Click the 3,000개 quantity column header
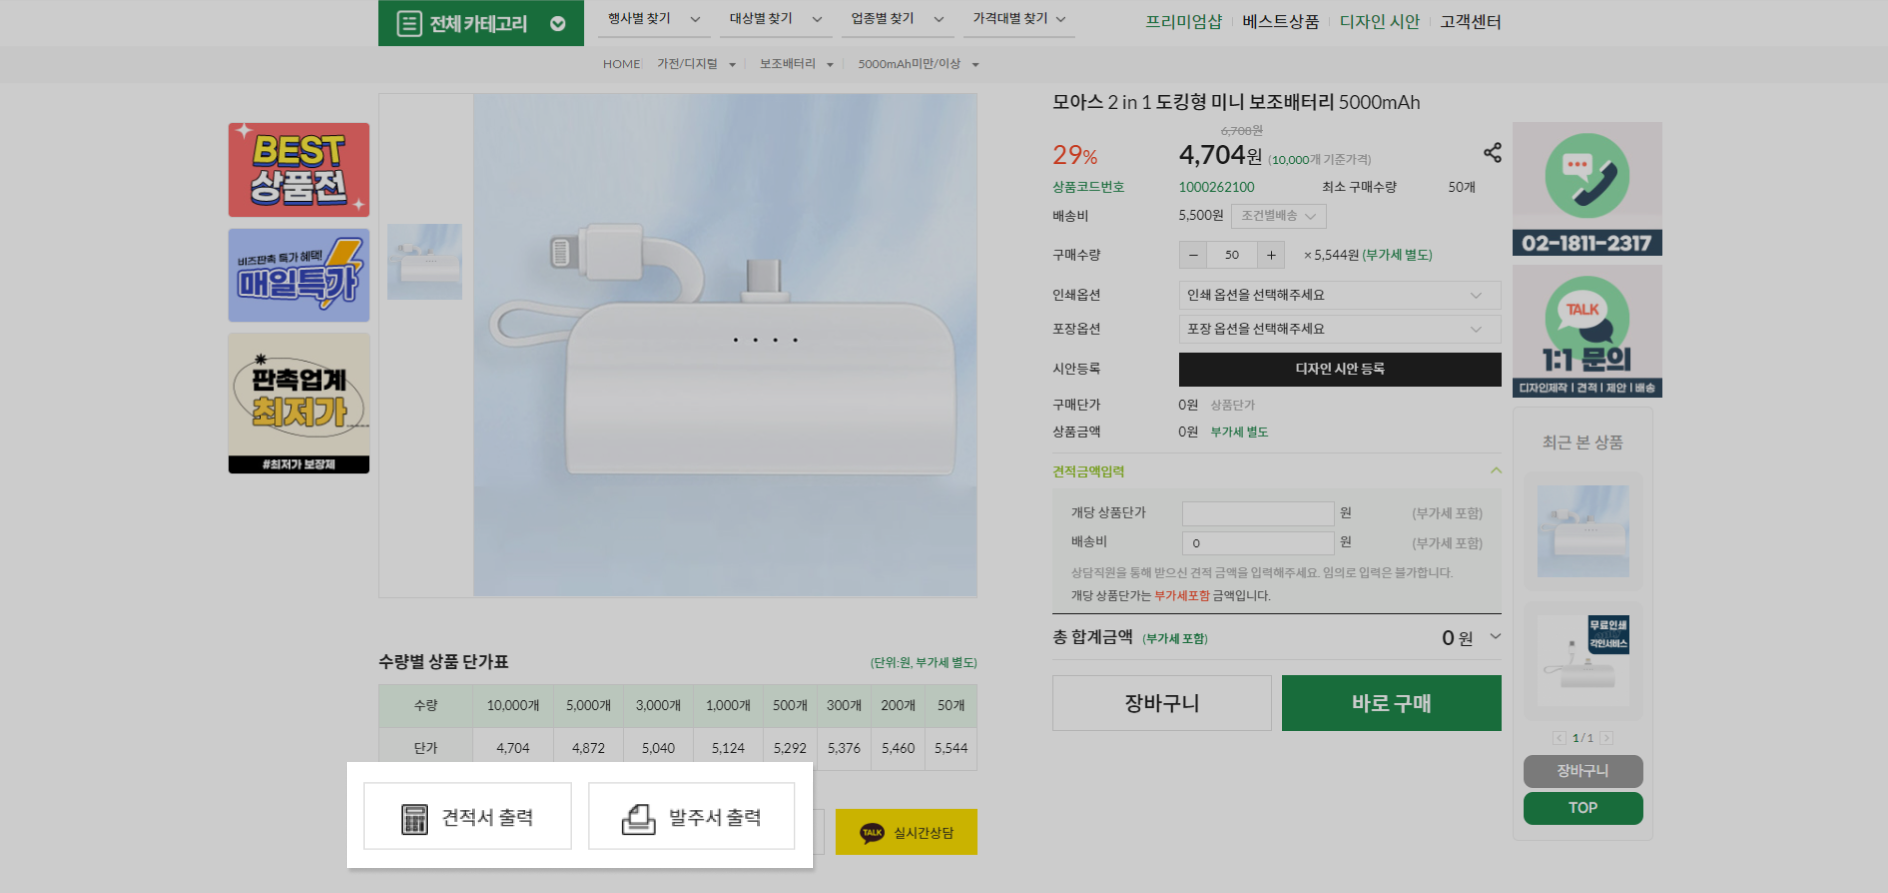 coord(658,705)
